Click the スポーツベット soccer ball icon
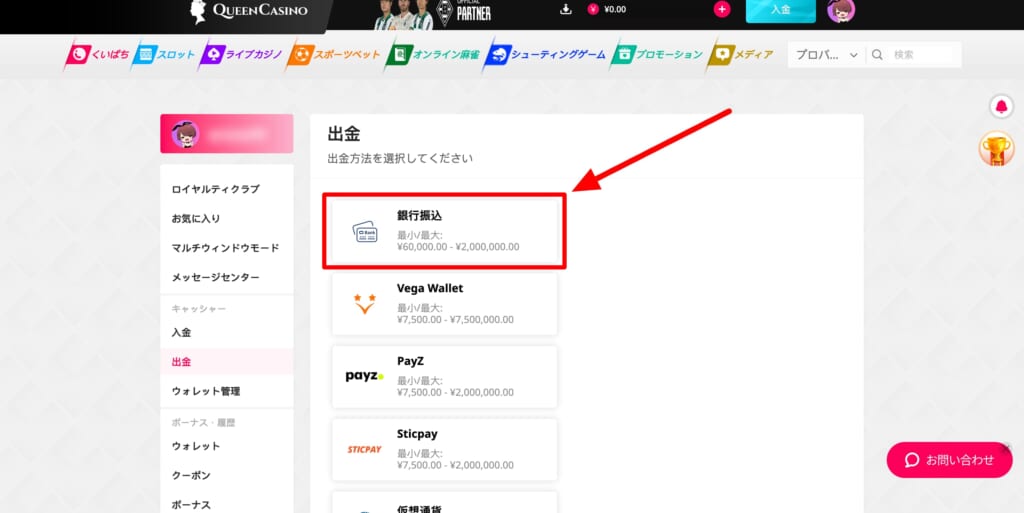Screen dimensions: 1024x513 (x=301, y=55)
